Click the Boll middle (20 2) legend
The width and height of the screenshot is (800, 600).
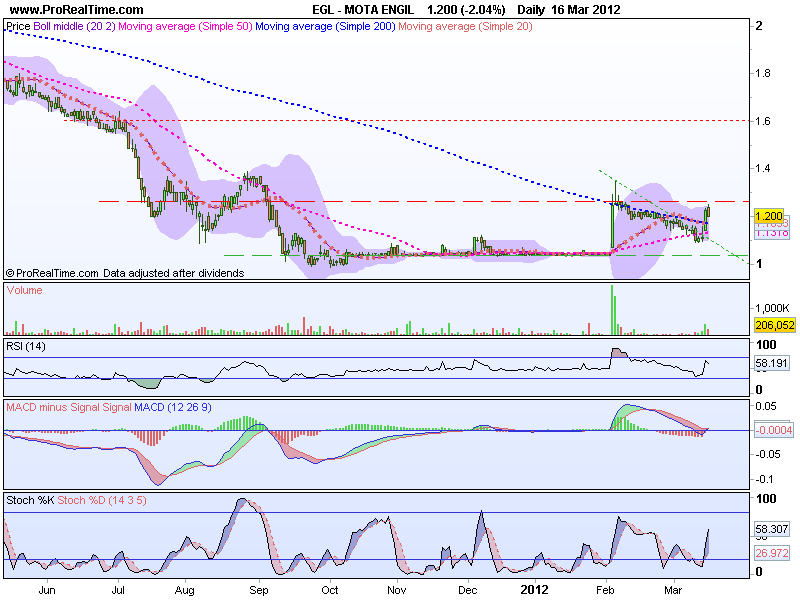(x=74, y=26)
